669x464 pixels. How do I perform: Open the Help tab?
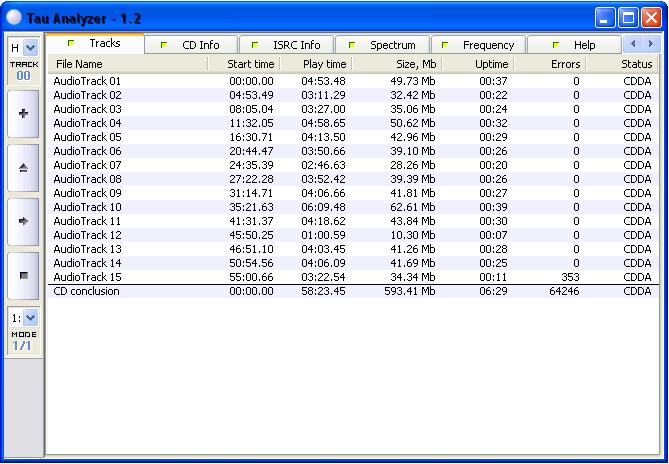pos(574,45)
